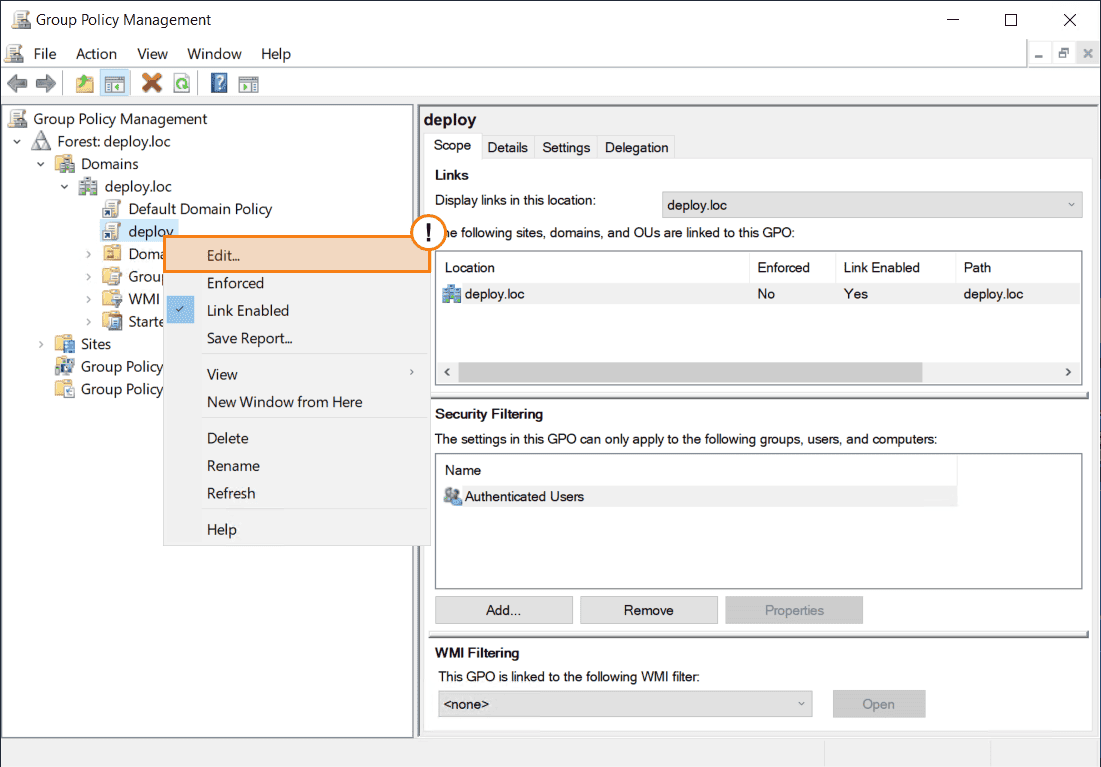
Task: Click the Group Policy Modeling icon
Action: point(65,366)
